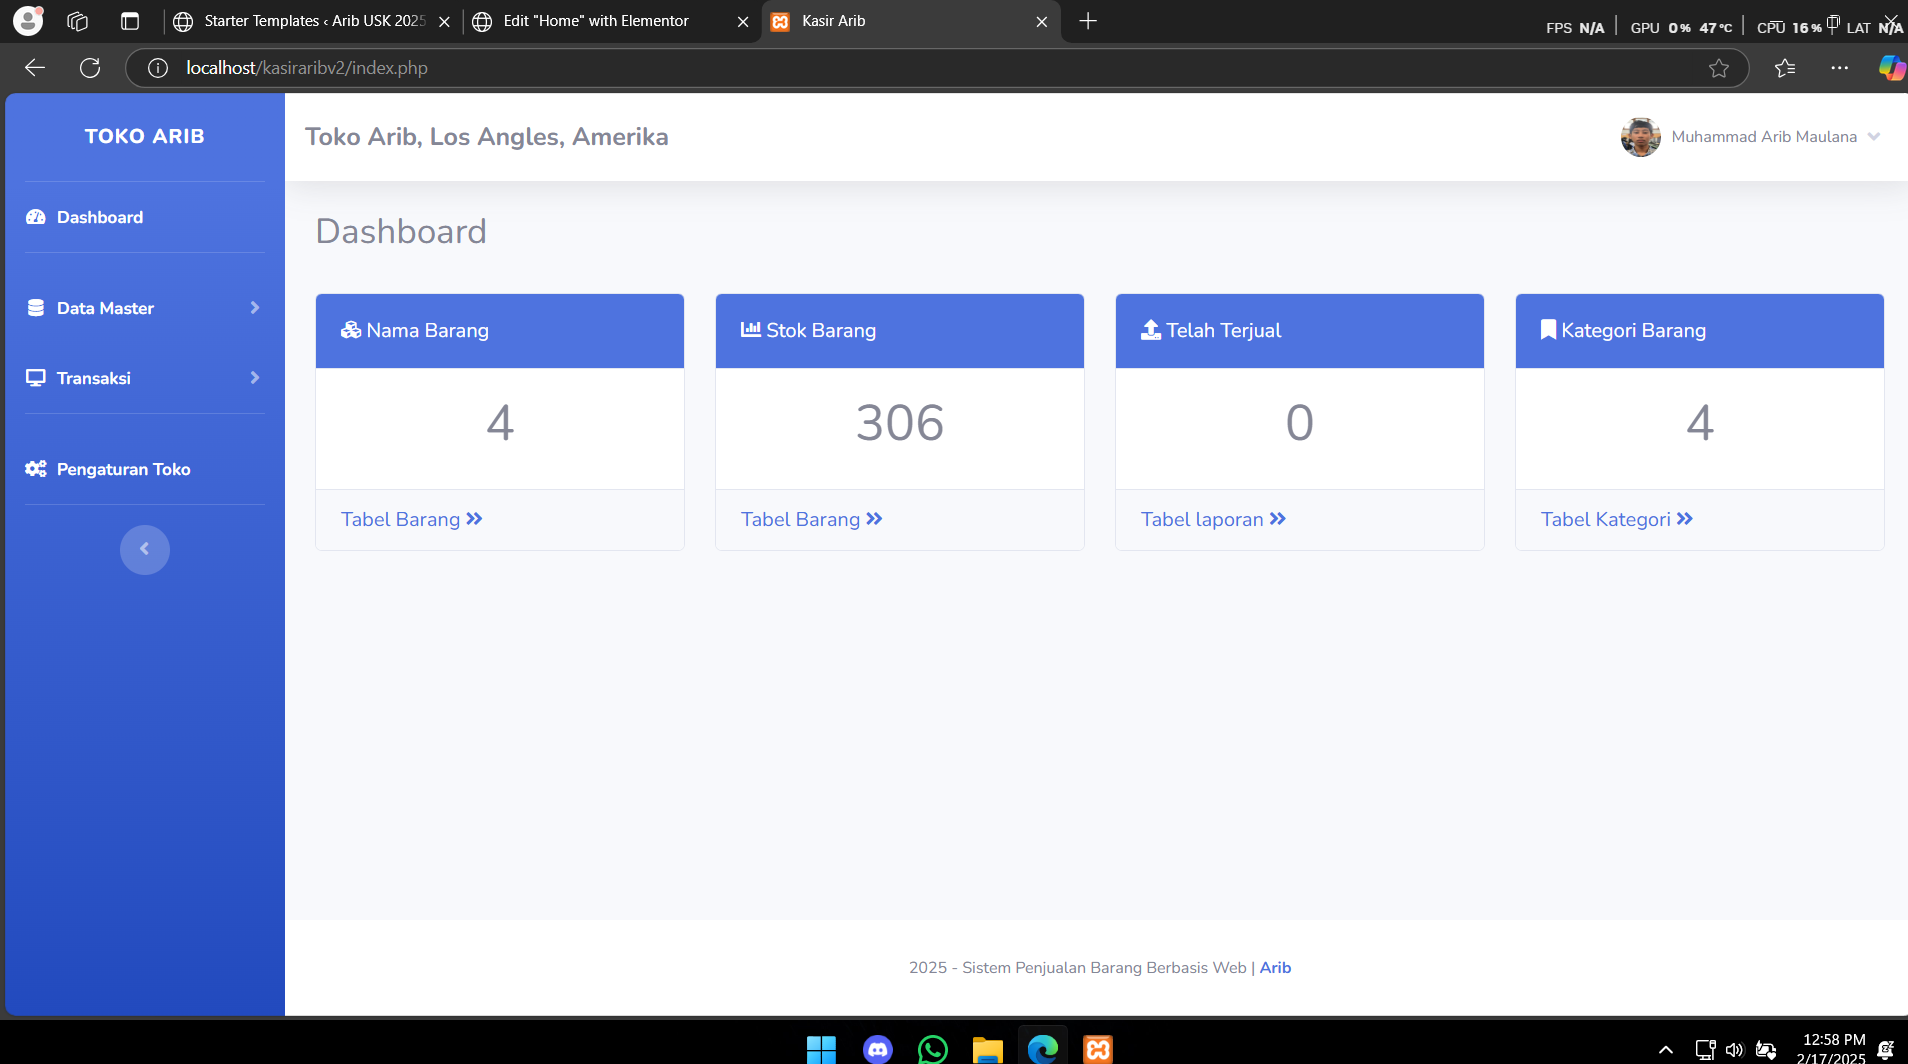The image size is (1908, 1064).
Task: Open the Tabel laporan link
Action: (x=1214, y=519)
